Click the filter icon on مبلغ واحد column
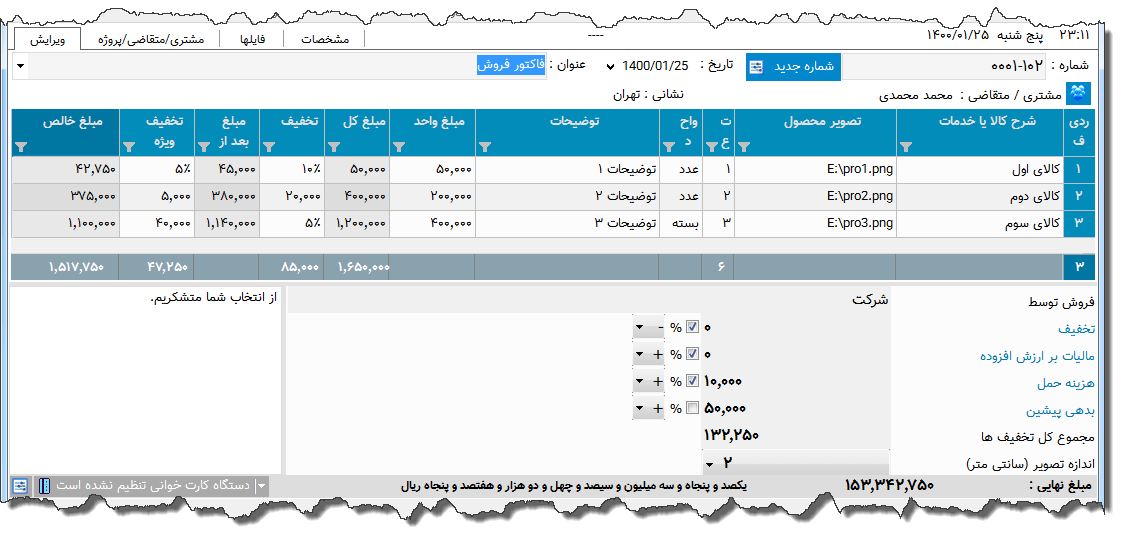 click(400, 146)
